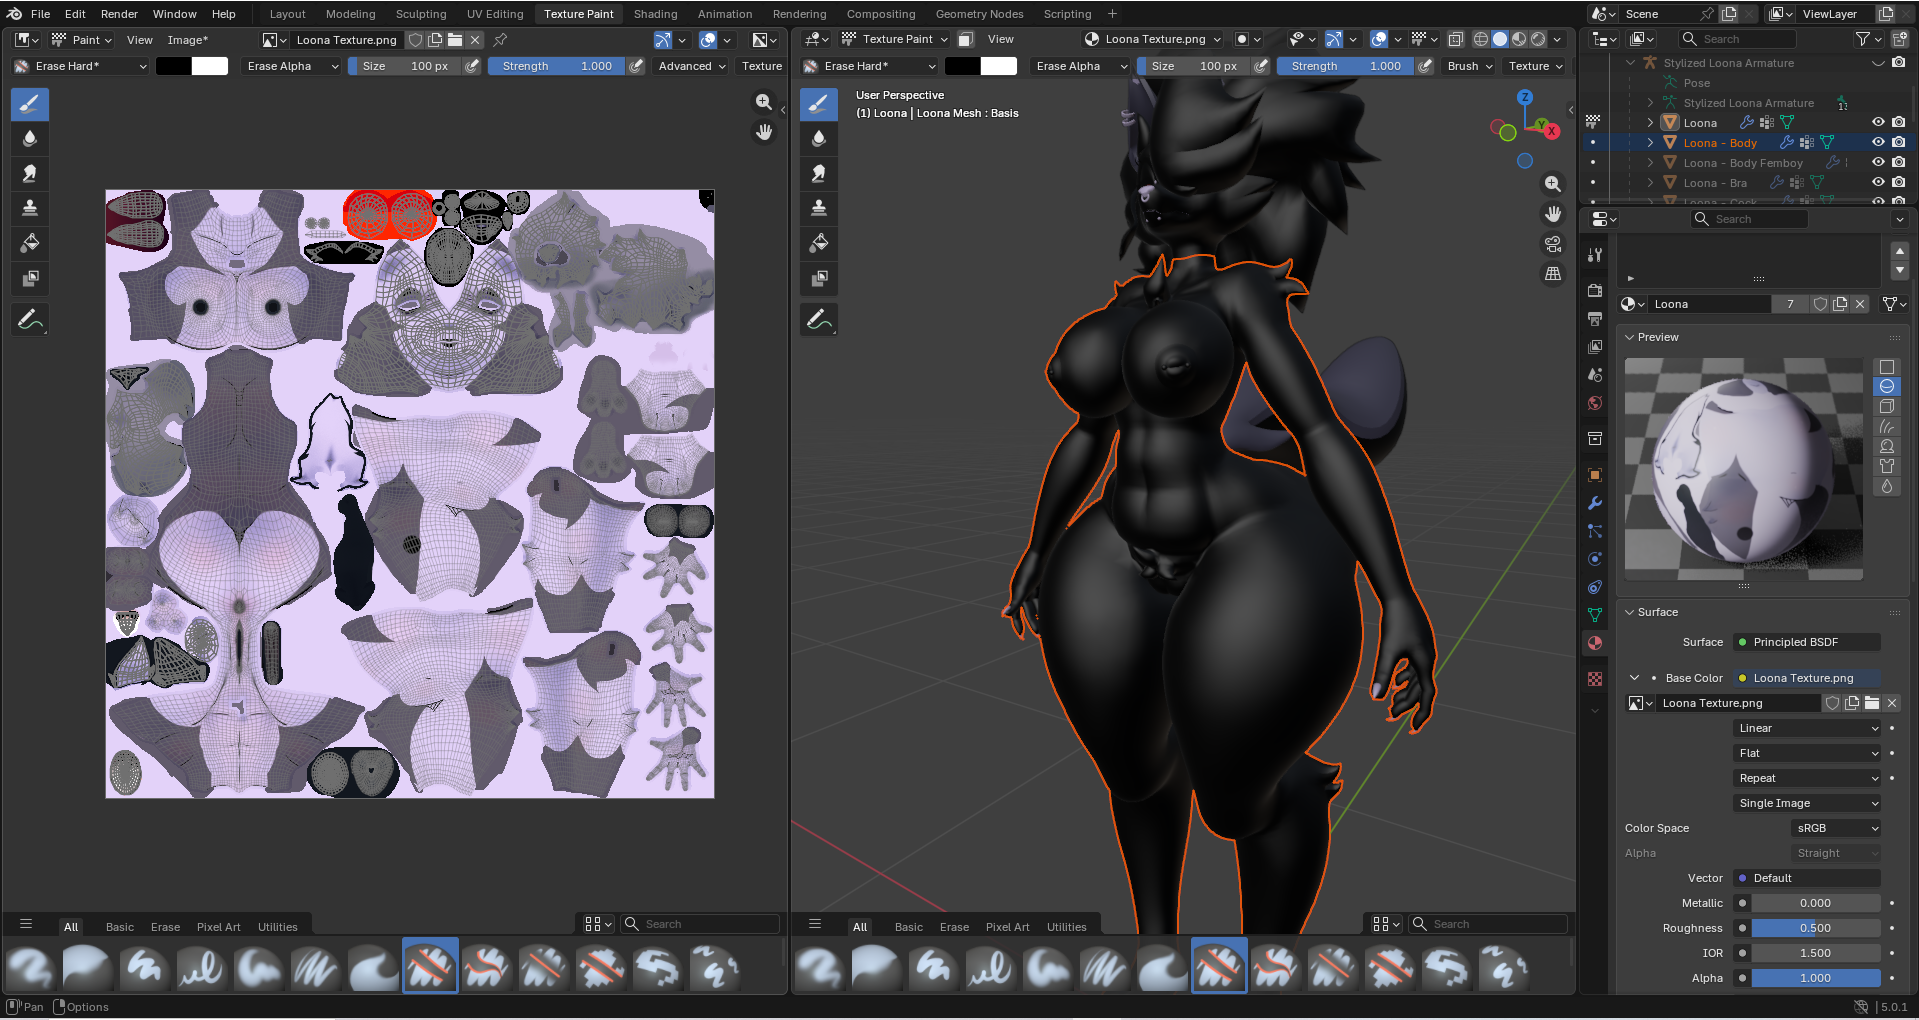Viewport: 1919px width, 1020px height.
Task: Open the Physics properties tab
Action: click(x=1595, y=559)
